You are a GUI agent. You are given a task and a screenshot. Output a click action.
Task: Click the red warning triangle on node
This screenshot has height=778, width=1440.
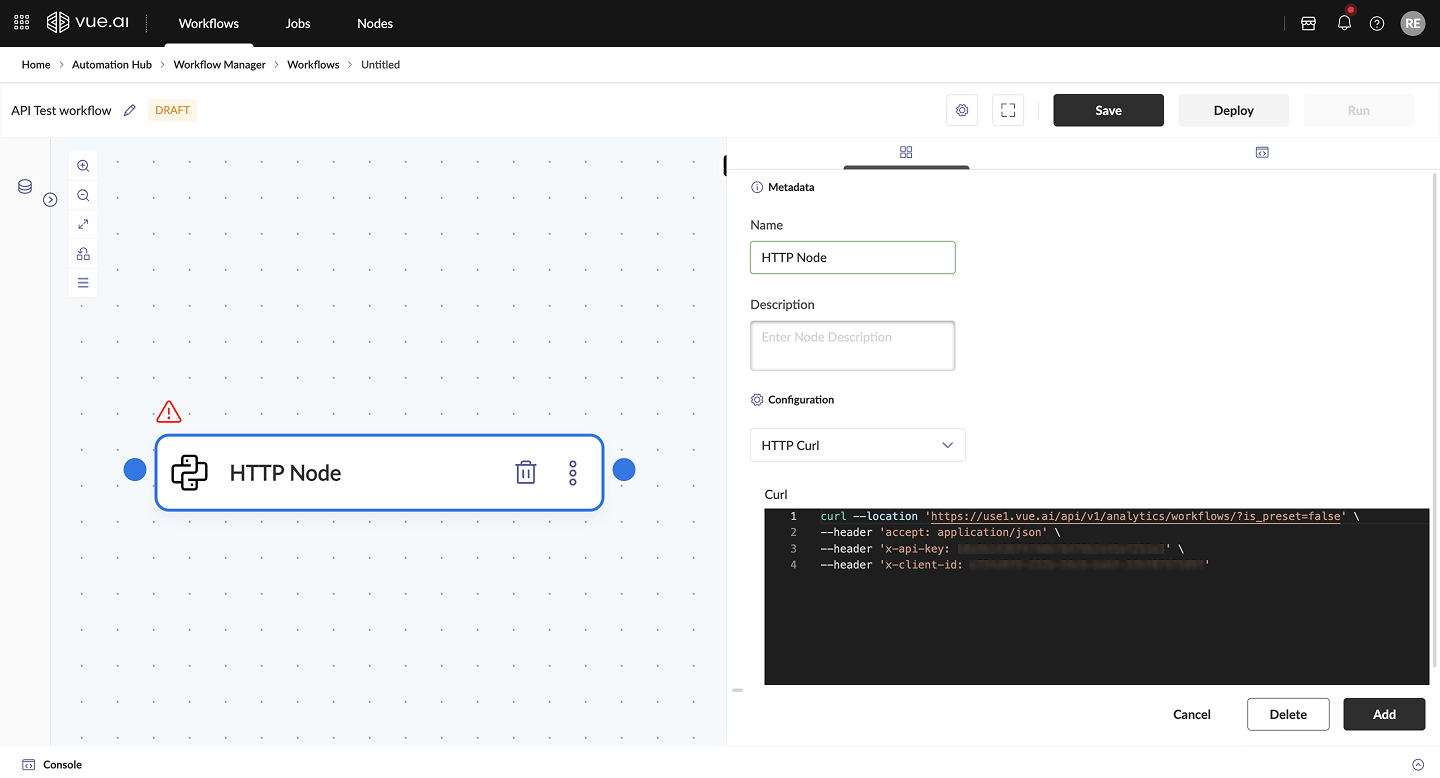click(169, 411)
